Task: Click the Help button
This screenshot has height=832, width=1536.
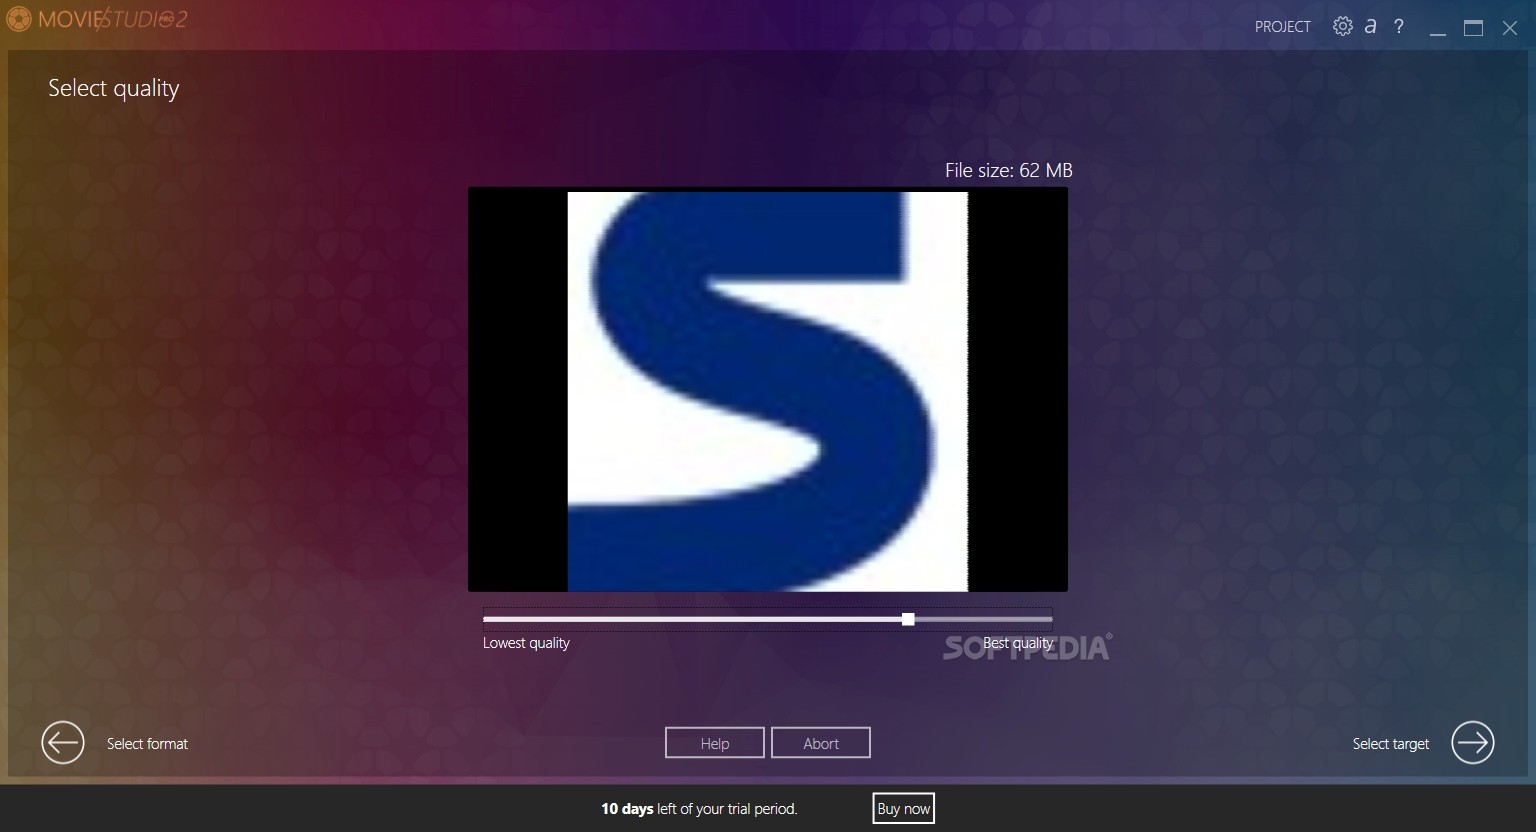Action: coord(715,743)
